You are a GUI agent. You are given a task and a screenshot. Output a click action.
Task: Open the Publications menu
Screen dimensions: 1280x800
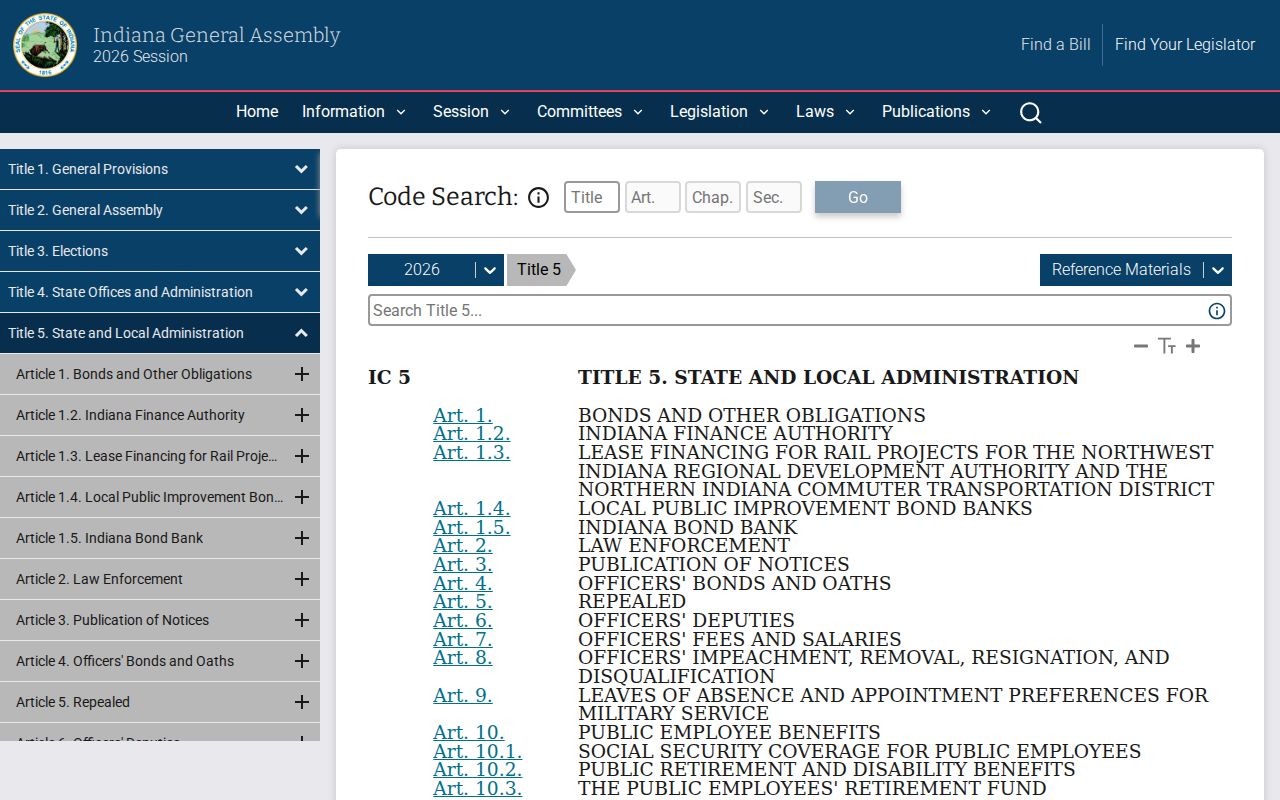936,112
